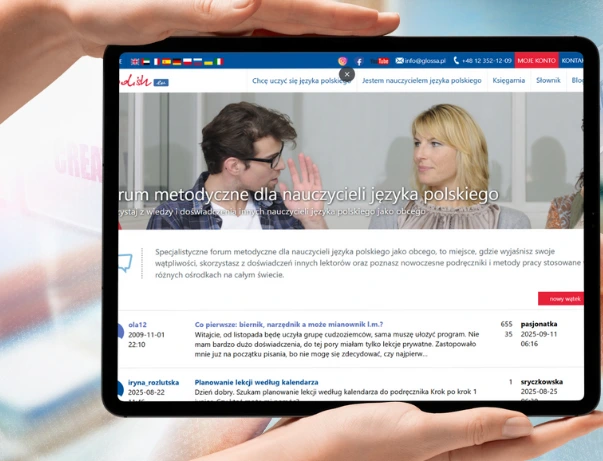Image resolution: width=603 pixels, height=461 pixels.
Task: Close the overlay with the X button
Action: [x=347, y=74]
